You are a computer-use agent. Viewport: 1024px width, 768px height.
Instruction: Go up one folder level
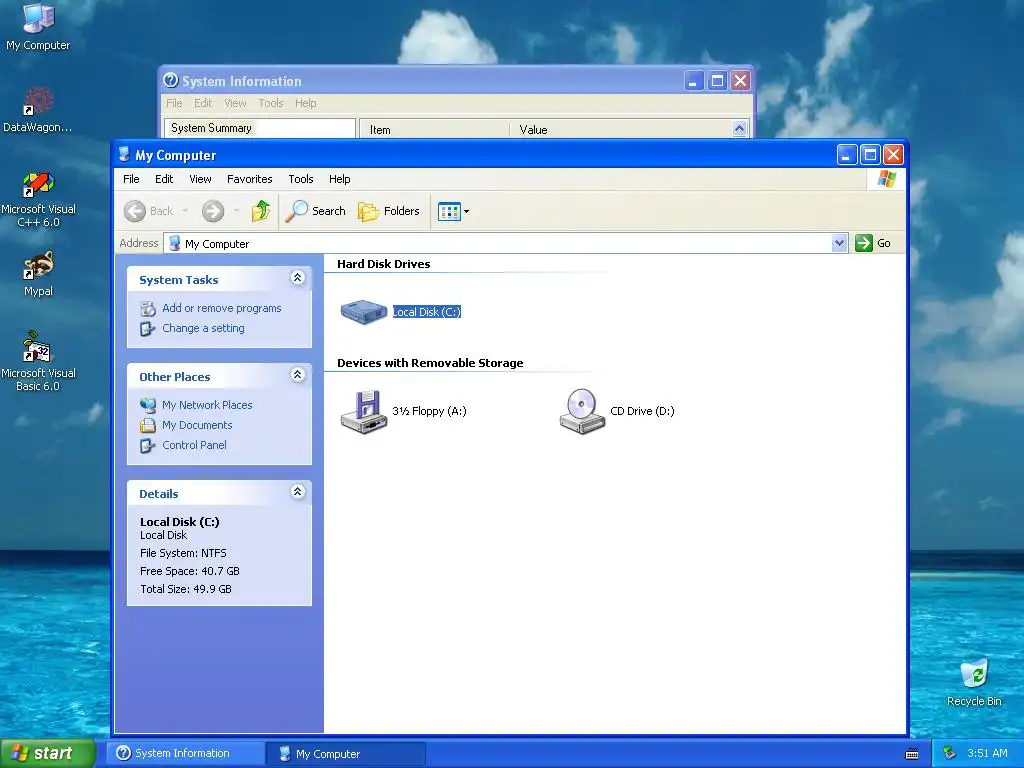261,211
